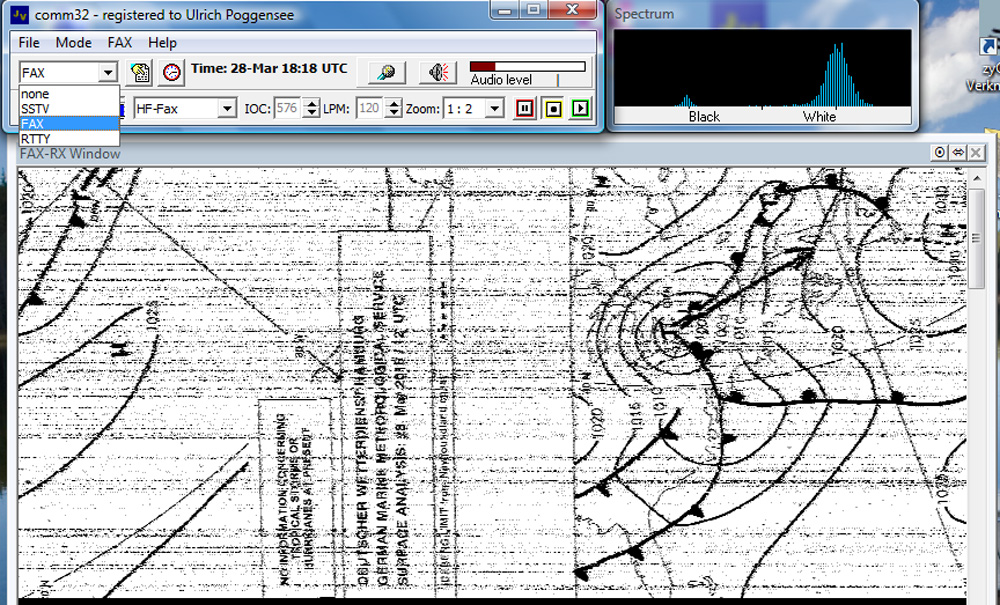Expand the HF-Fax preset dropdown
The width and height of the screenshot is (1000, 605).
click(227, 108)
